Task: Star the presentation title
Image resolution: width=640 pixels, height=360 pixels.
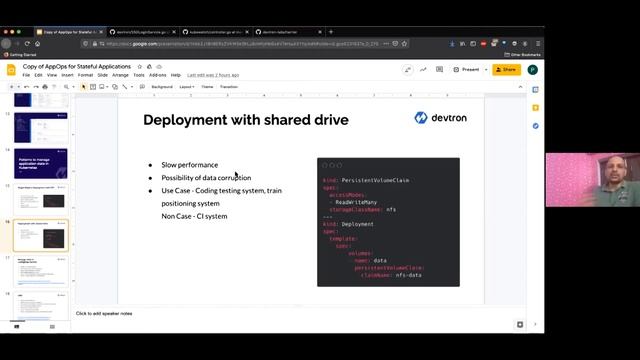Action: coord(140,67)
